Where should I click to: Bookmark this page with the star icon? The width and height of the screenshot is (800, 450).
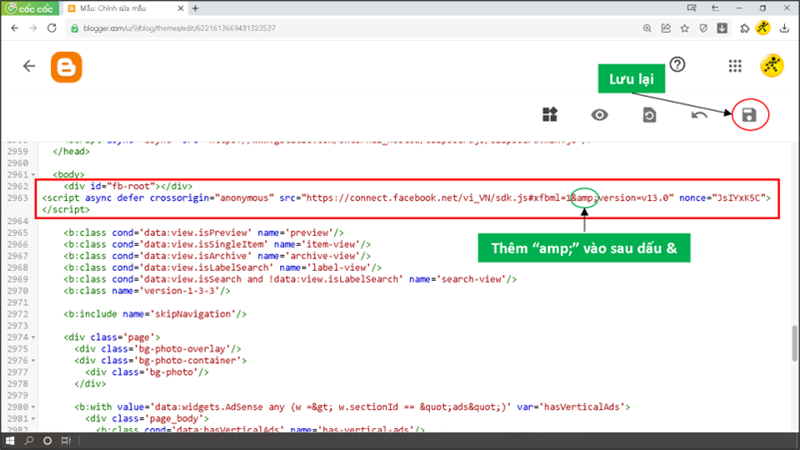click(x=685, y=28)
